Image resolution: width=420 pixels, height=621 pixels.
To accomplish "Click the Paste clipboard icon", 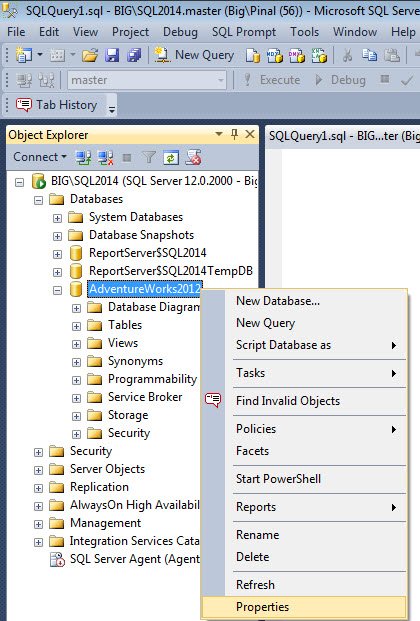I will [392, 55].
